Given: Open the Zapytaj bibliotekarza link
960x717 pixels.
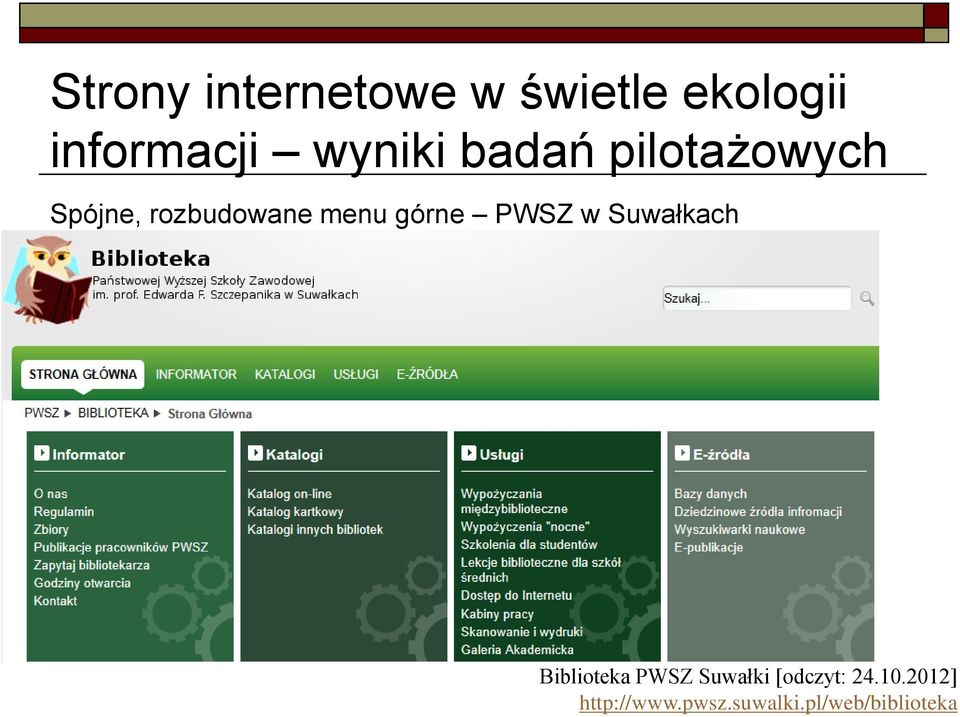Looking at the screenshot, I should (92, 565).
